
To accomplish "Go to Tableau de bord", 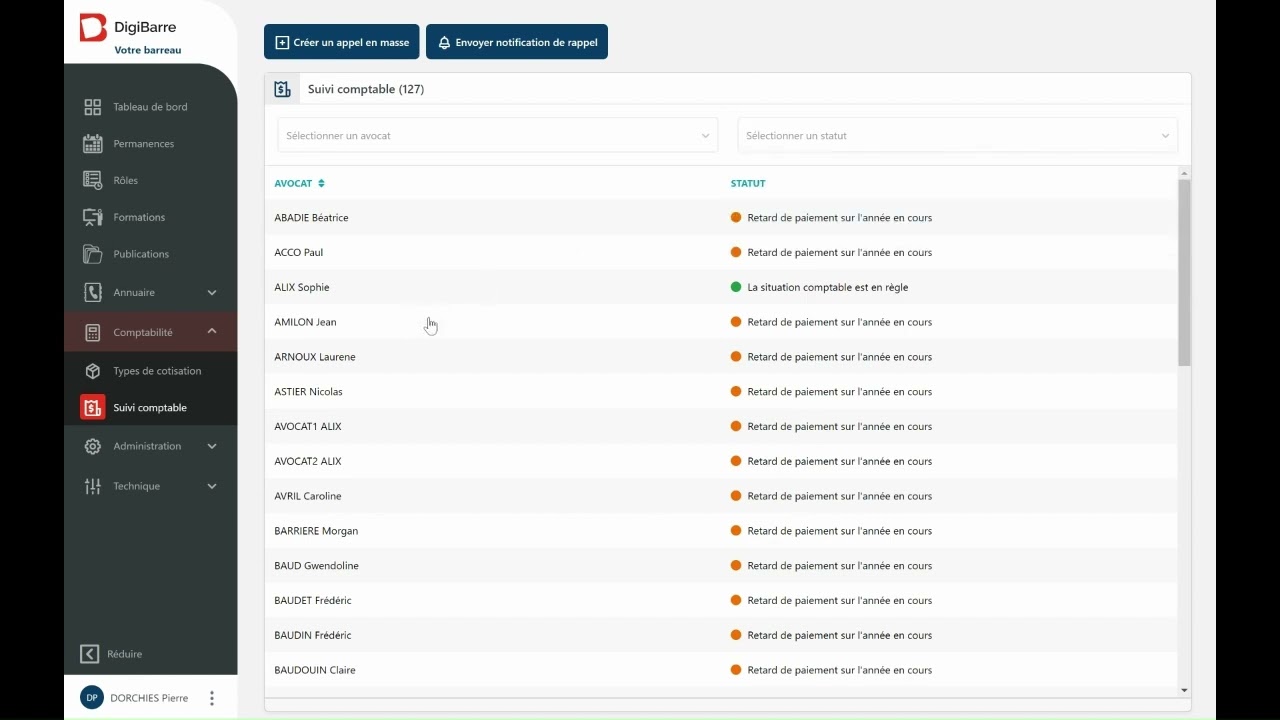I will (150, 107).
